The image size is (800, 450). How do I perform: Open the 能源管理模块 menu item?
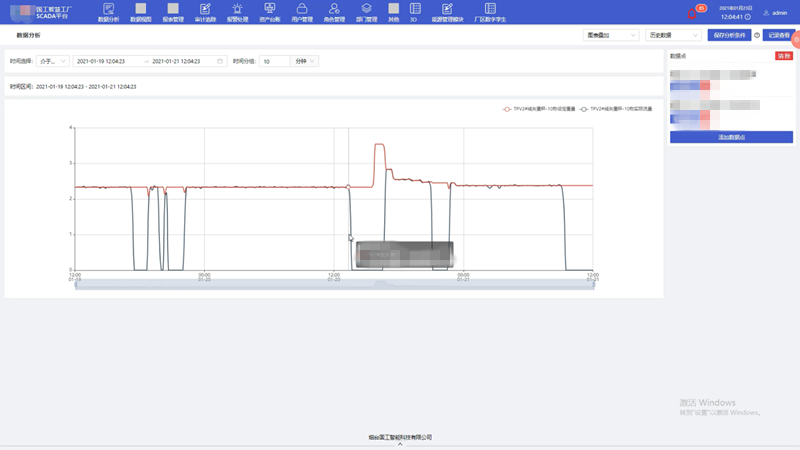(x=447, y=13)
